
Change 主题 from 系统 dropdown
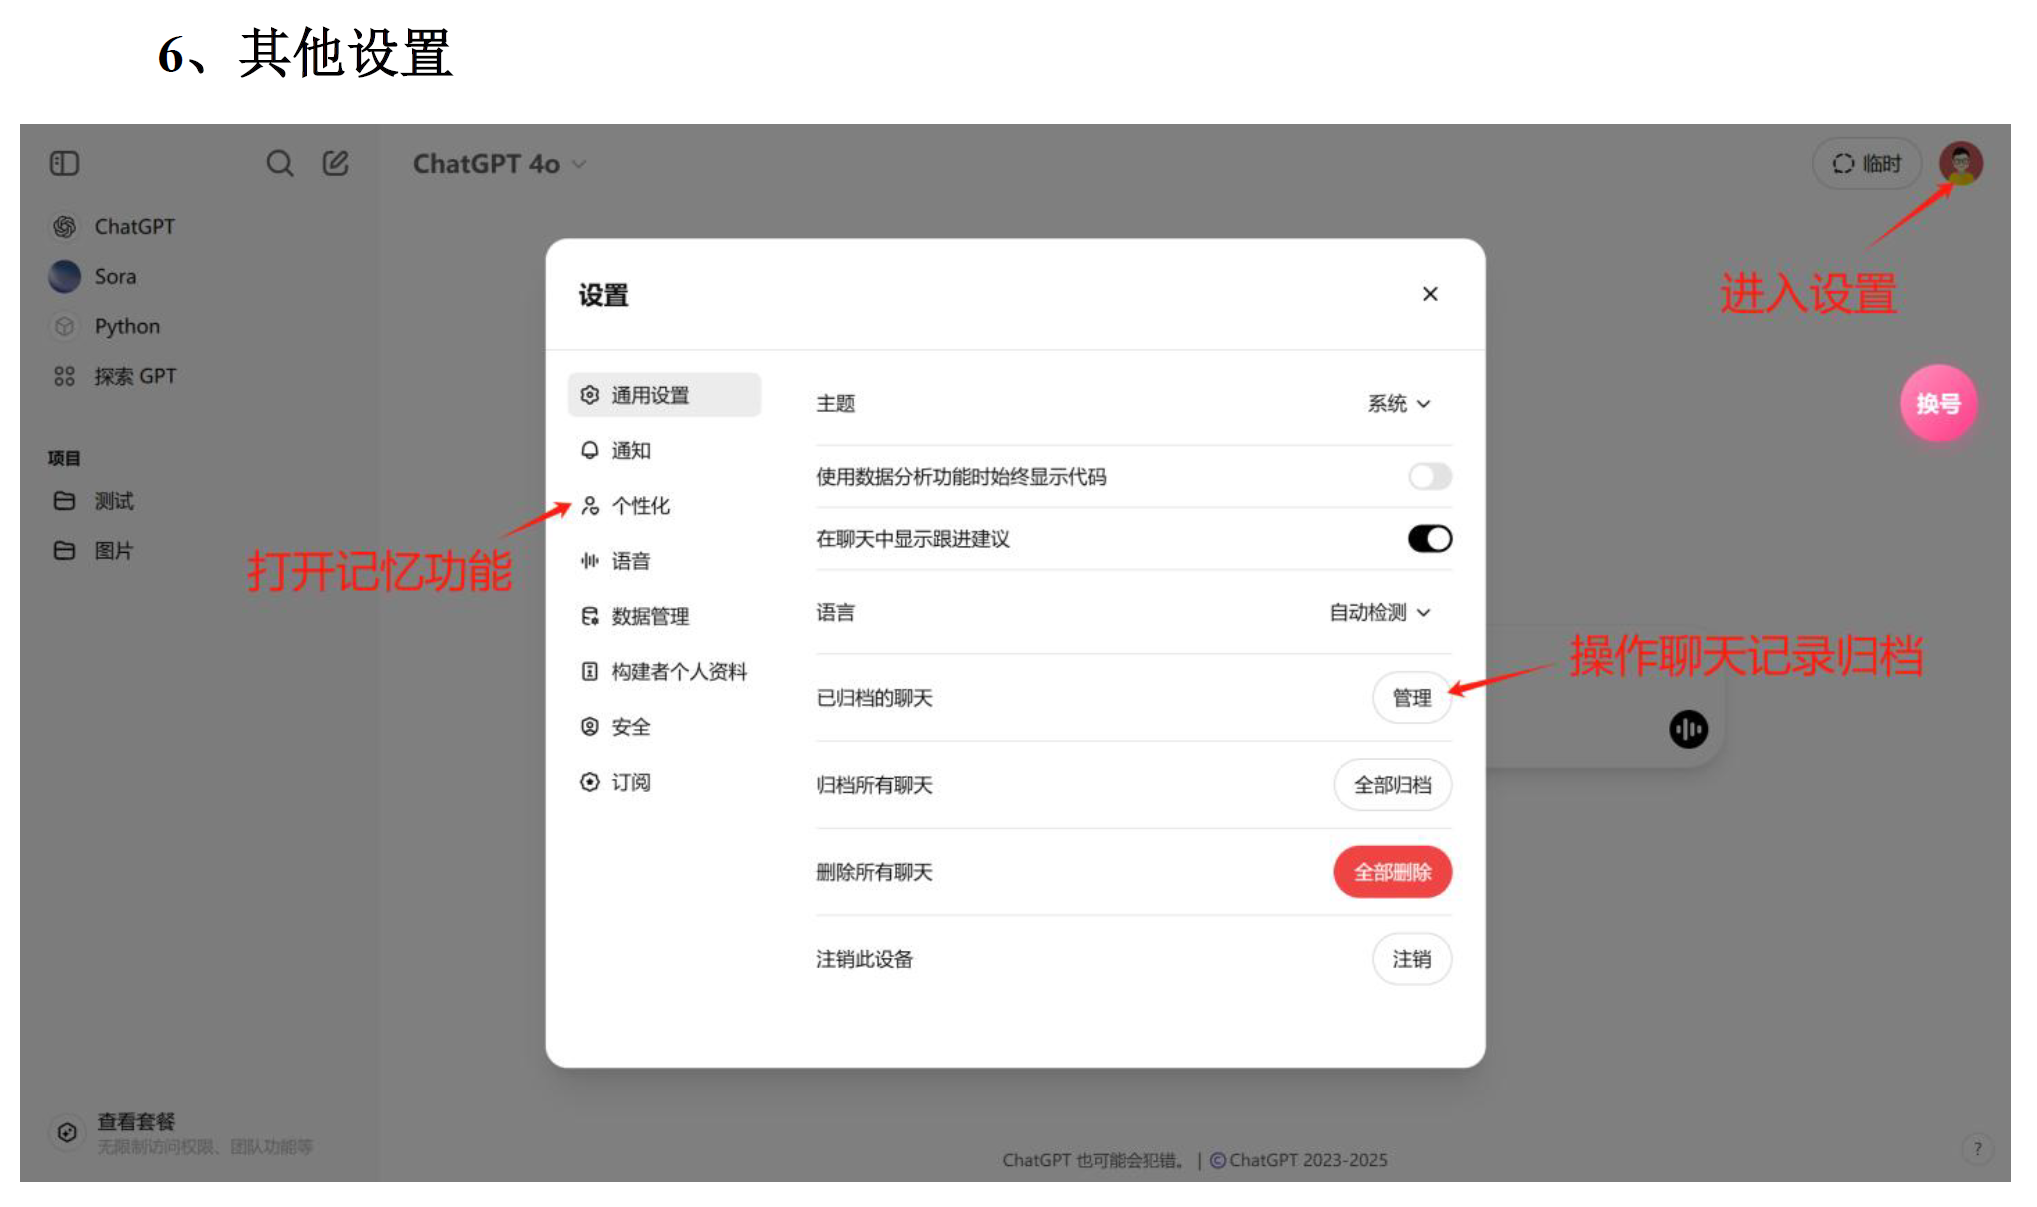[x=1398, y=403]
